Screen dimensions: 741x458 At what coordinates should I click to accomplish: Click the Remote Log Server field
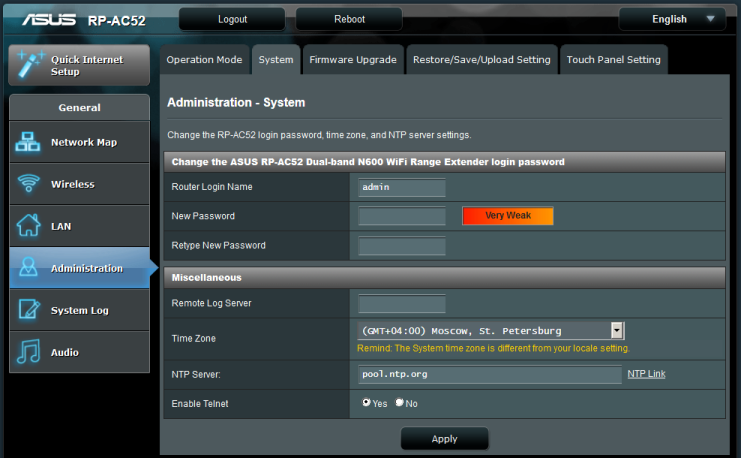click(402, 303)
